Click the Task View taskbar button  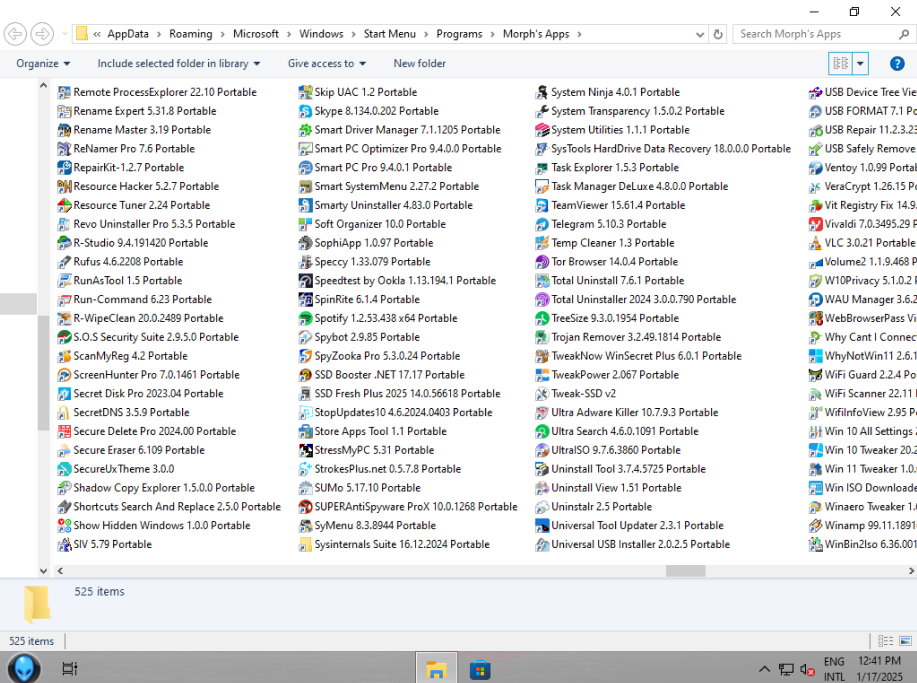coord(70,668)
